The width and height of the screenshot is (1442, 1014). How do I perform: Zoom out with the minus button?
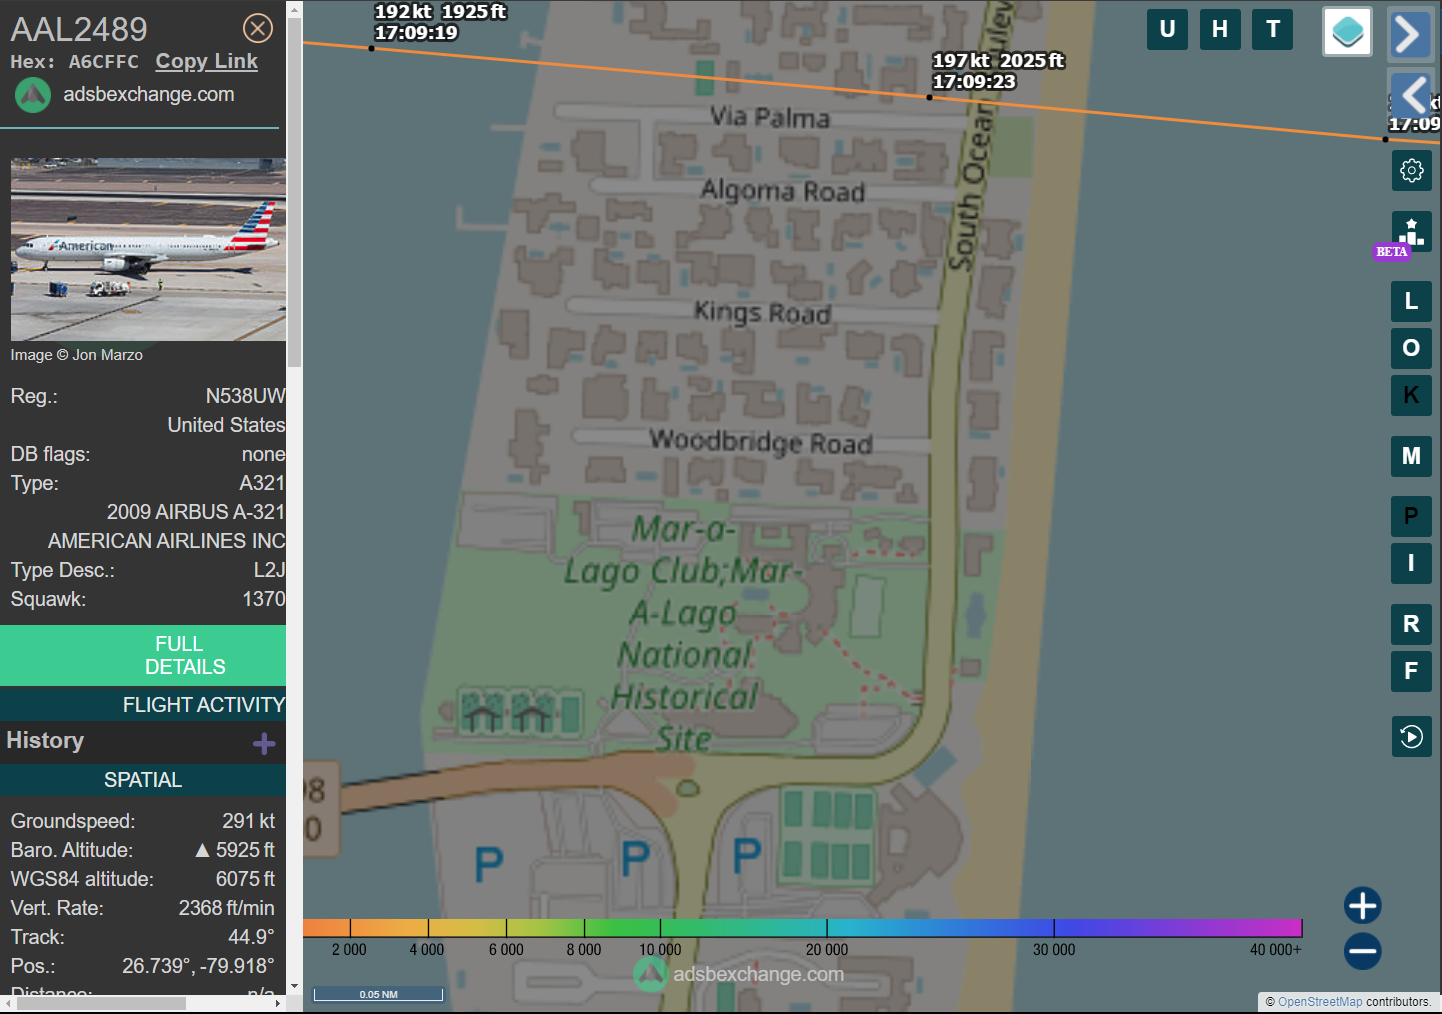coord(1362,951)
